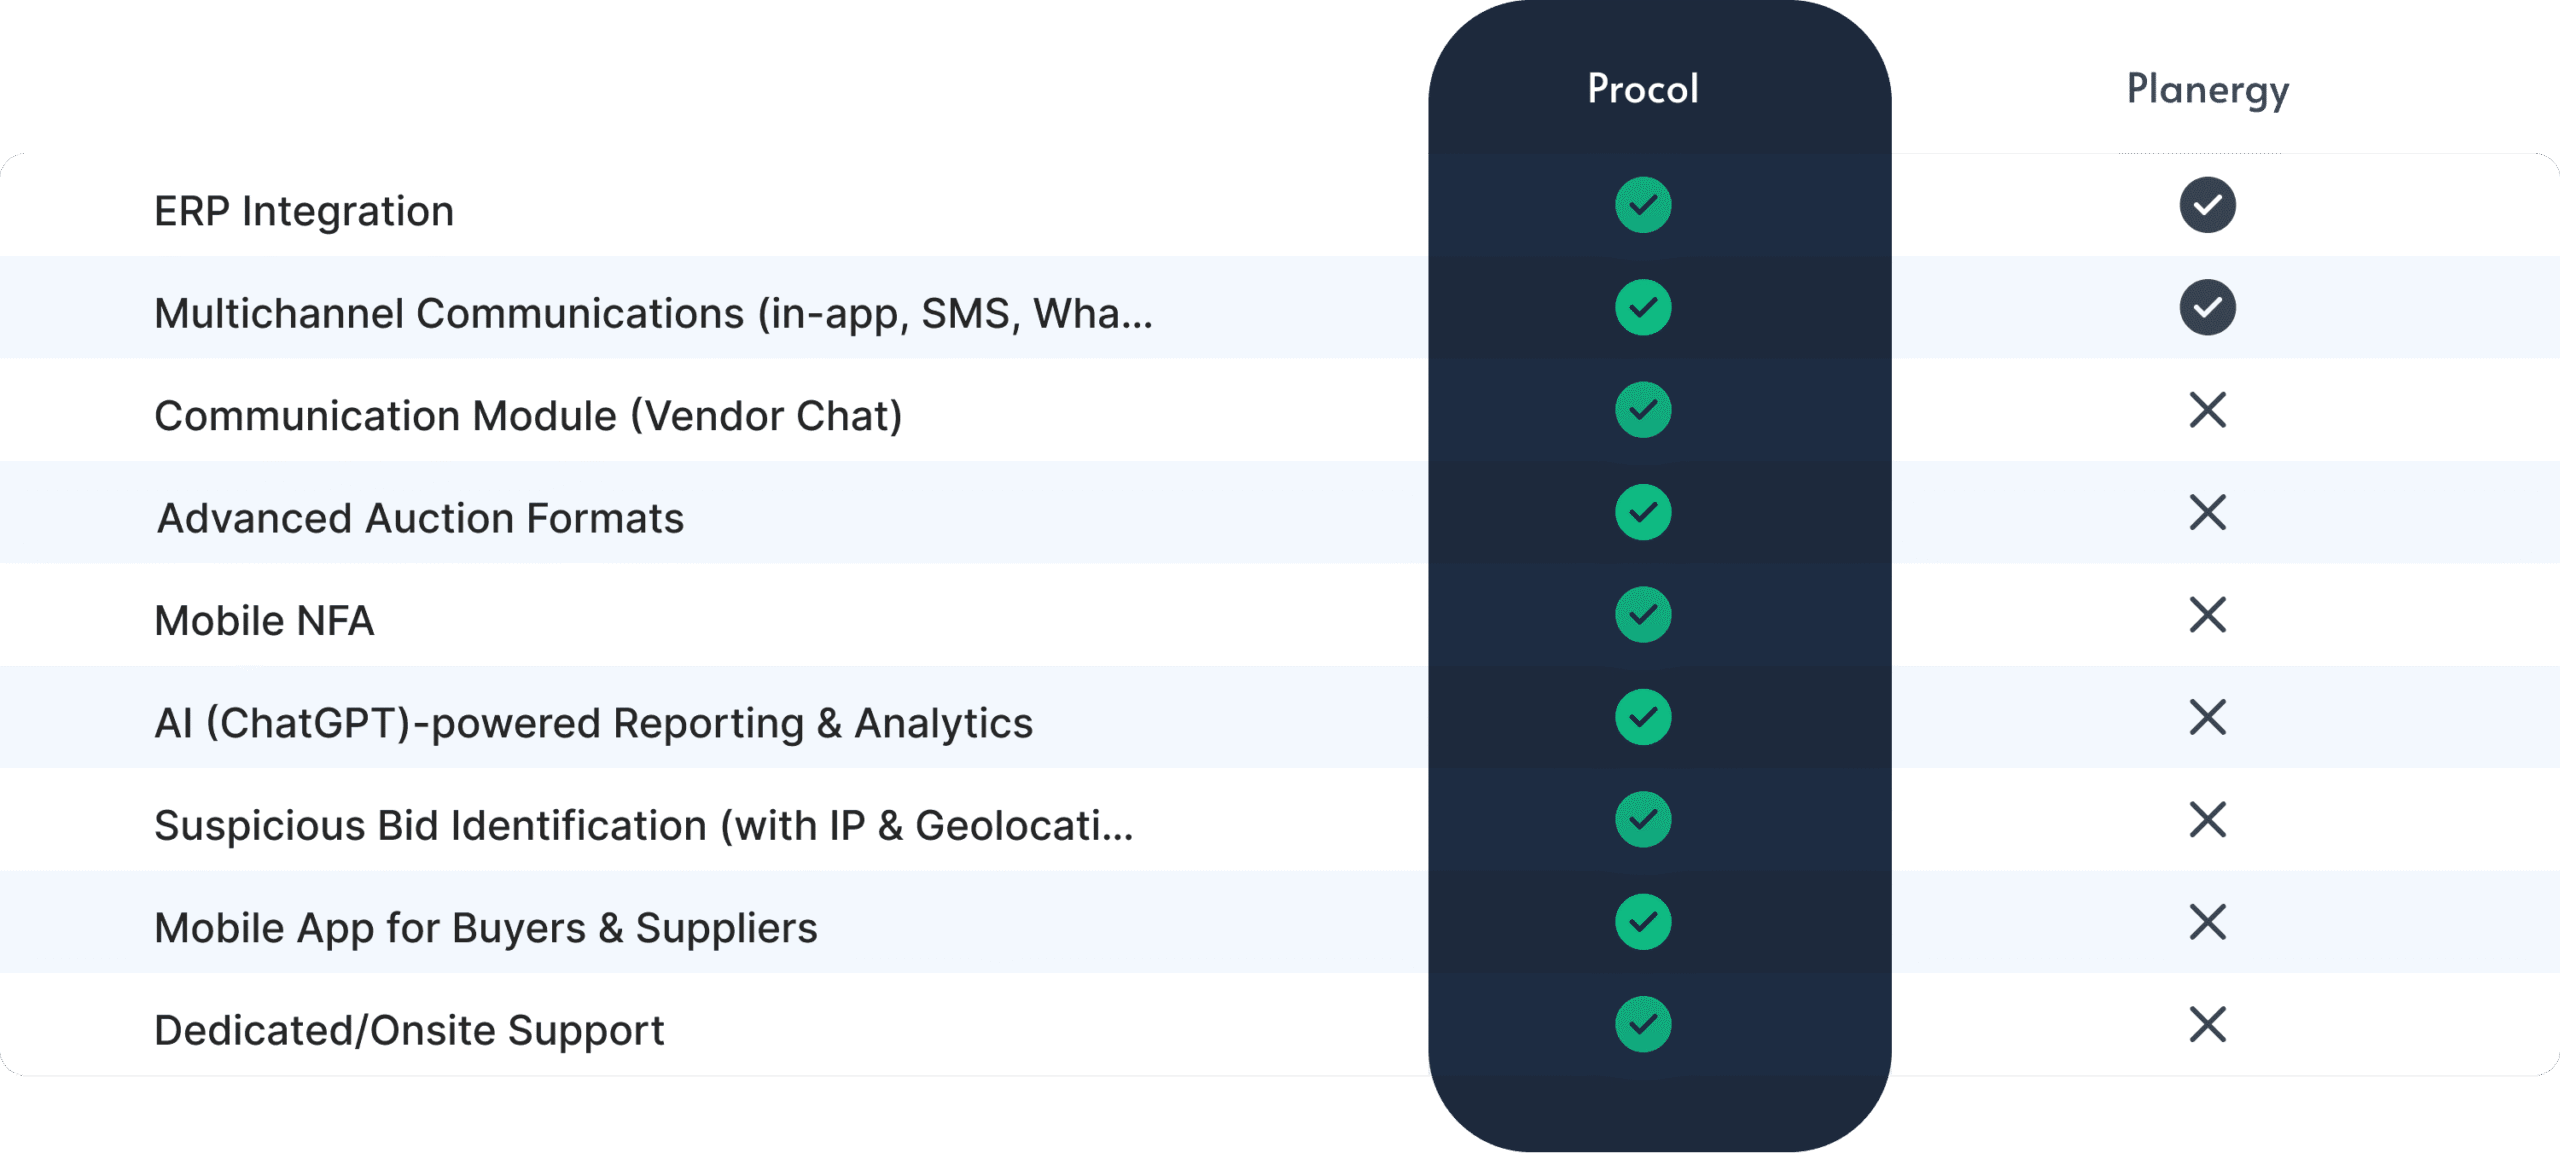
Task: Click Procol's green check for ERP Integration
Action: pos(1642,205)
